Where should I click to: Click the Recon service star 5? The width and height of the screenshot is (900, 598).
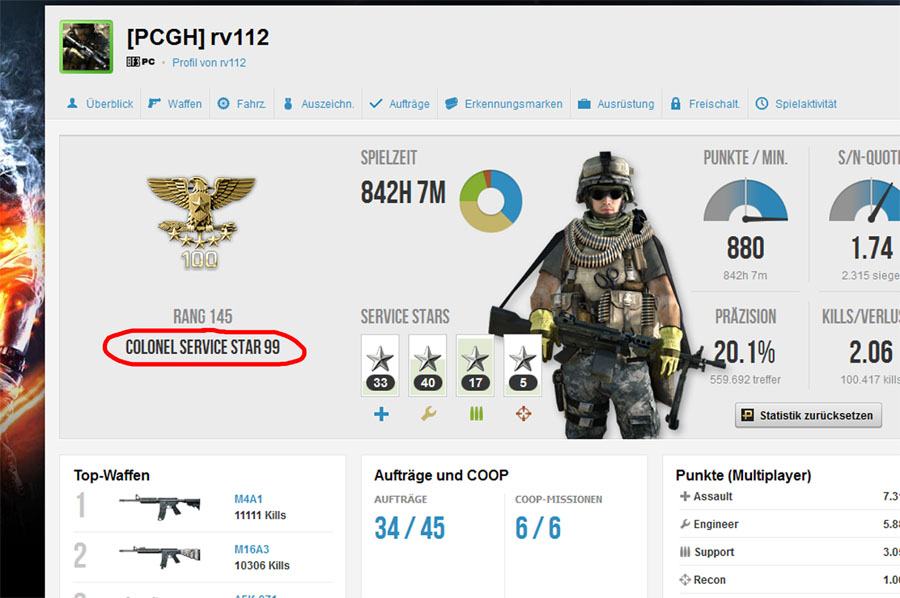522,366
